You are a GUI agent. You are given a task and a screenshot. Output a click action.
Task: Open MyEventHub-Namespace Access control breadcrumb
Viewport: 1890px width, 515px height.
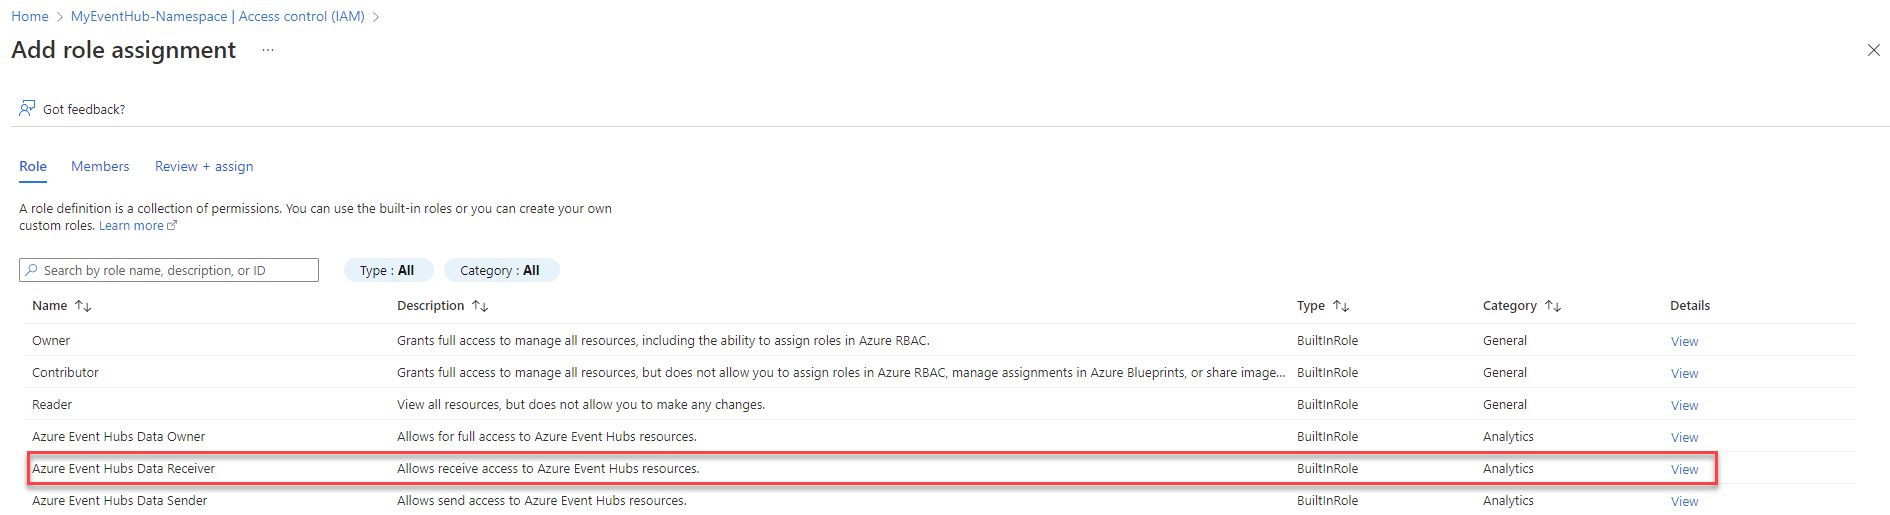[x=218, y=16]
